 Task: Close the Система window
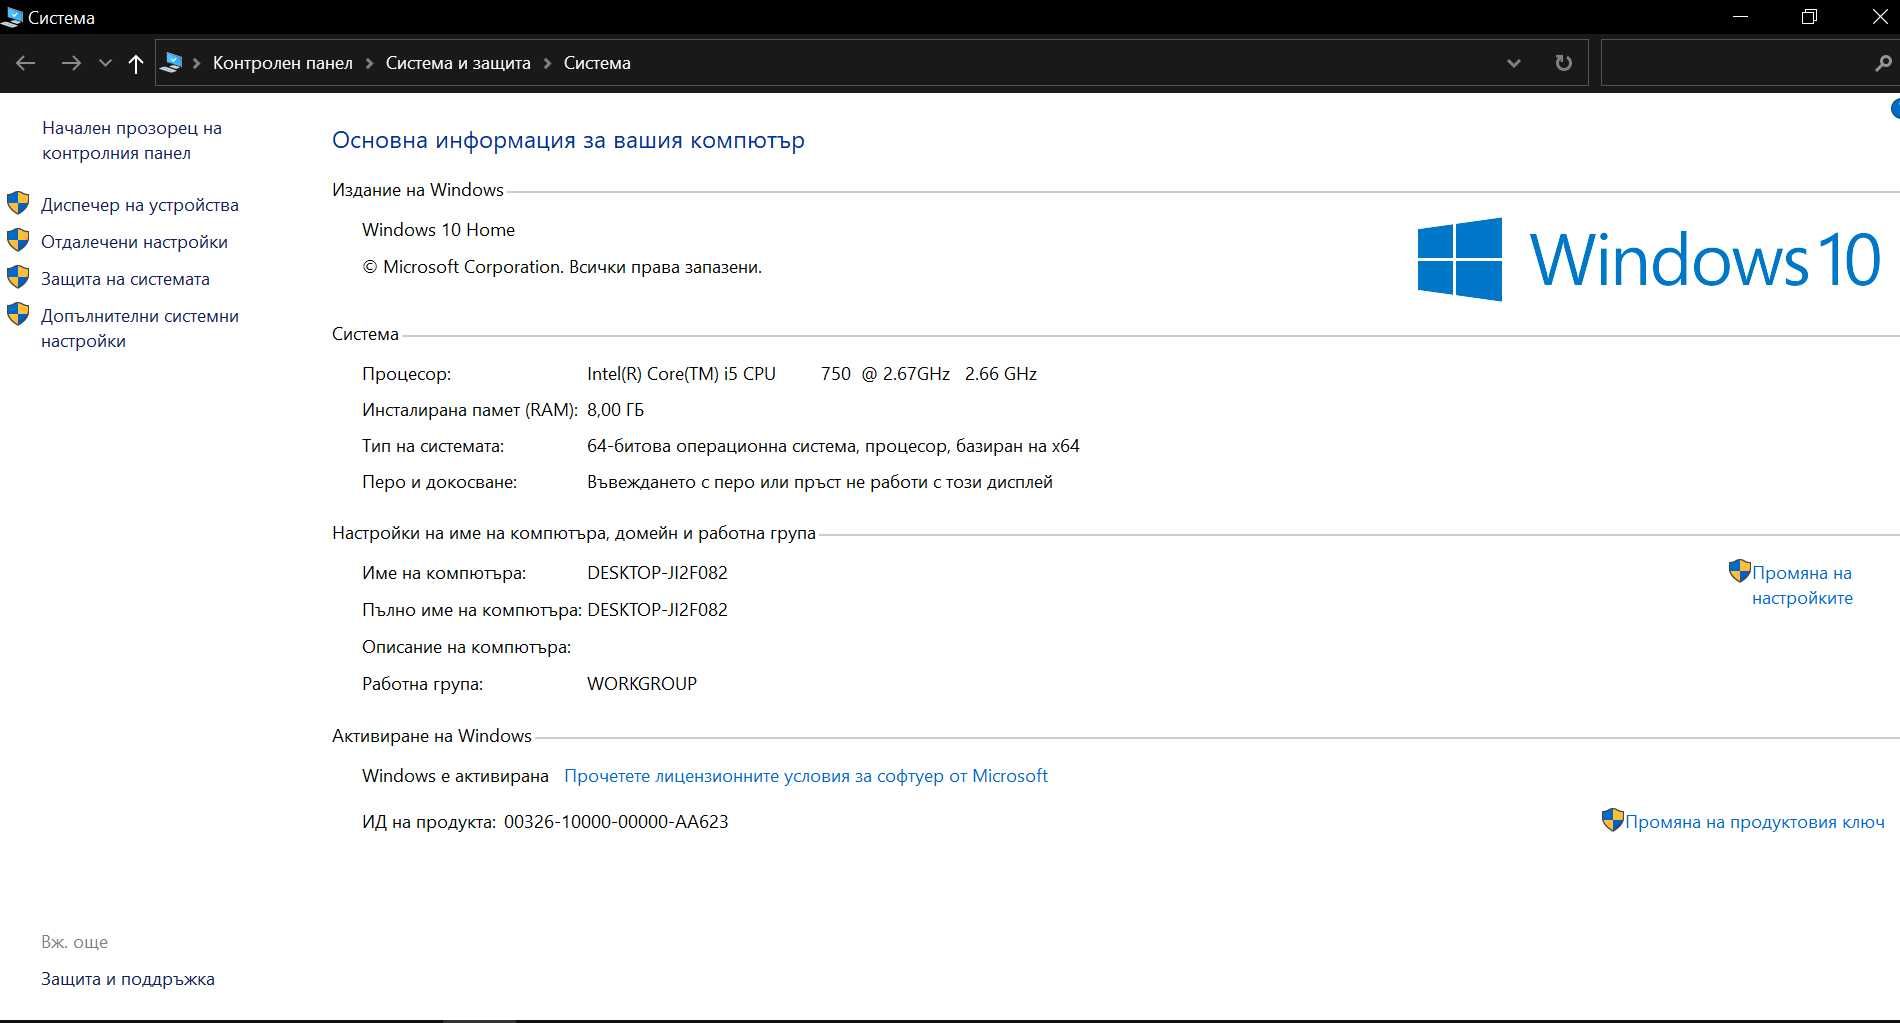1880,17
